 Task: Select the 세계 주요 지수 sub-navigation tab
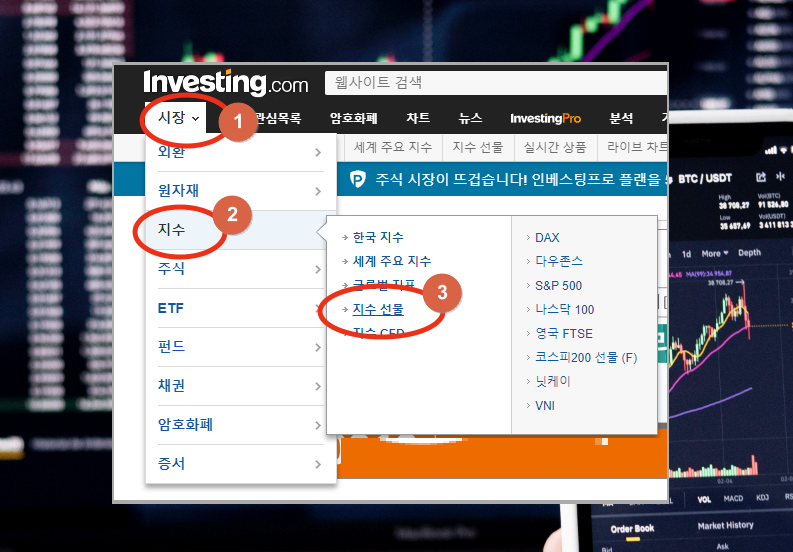click(x=393, y=147)
